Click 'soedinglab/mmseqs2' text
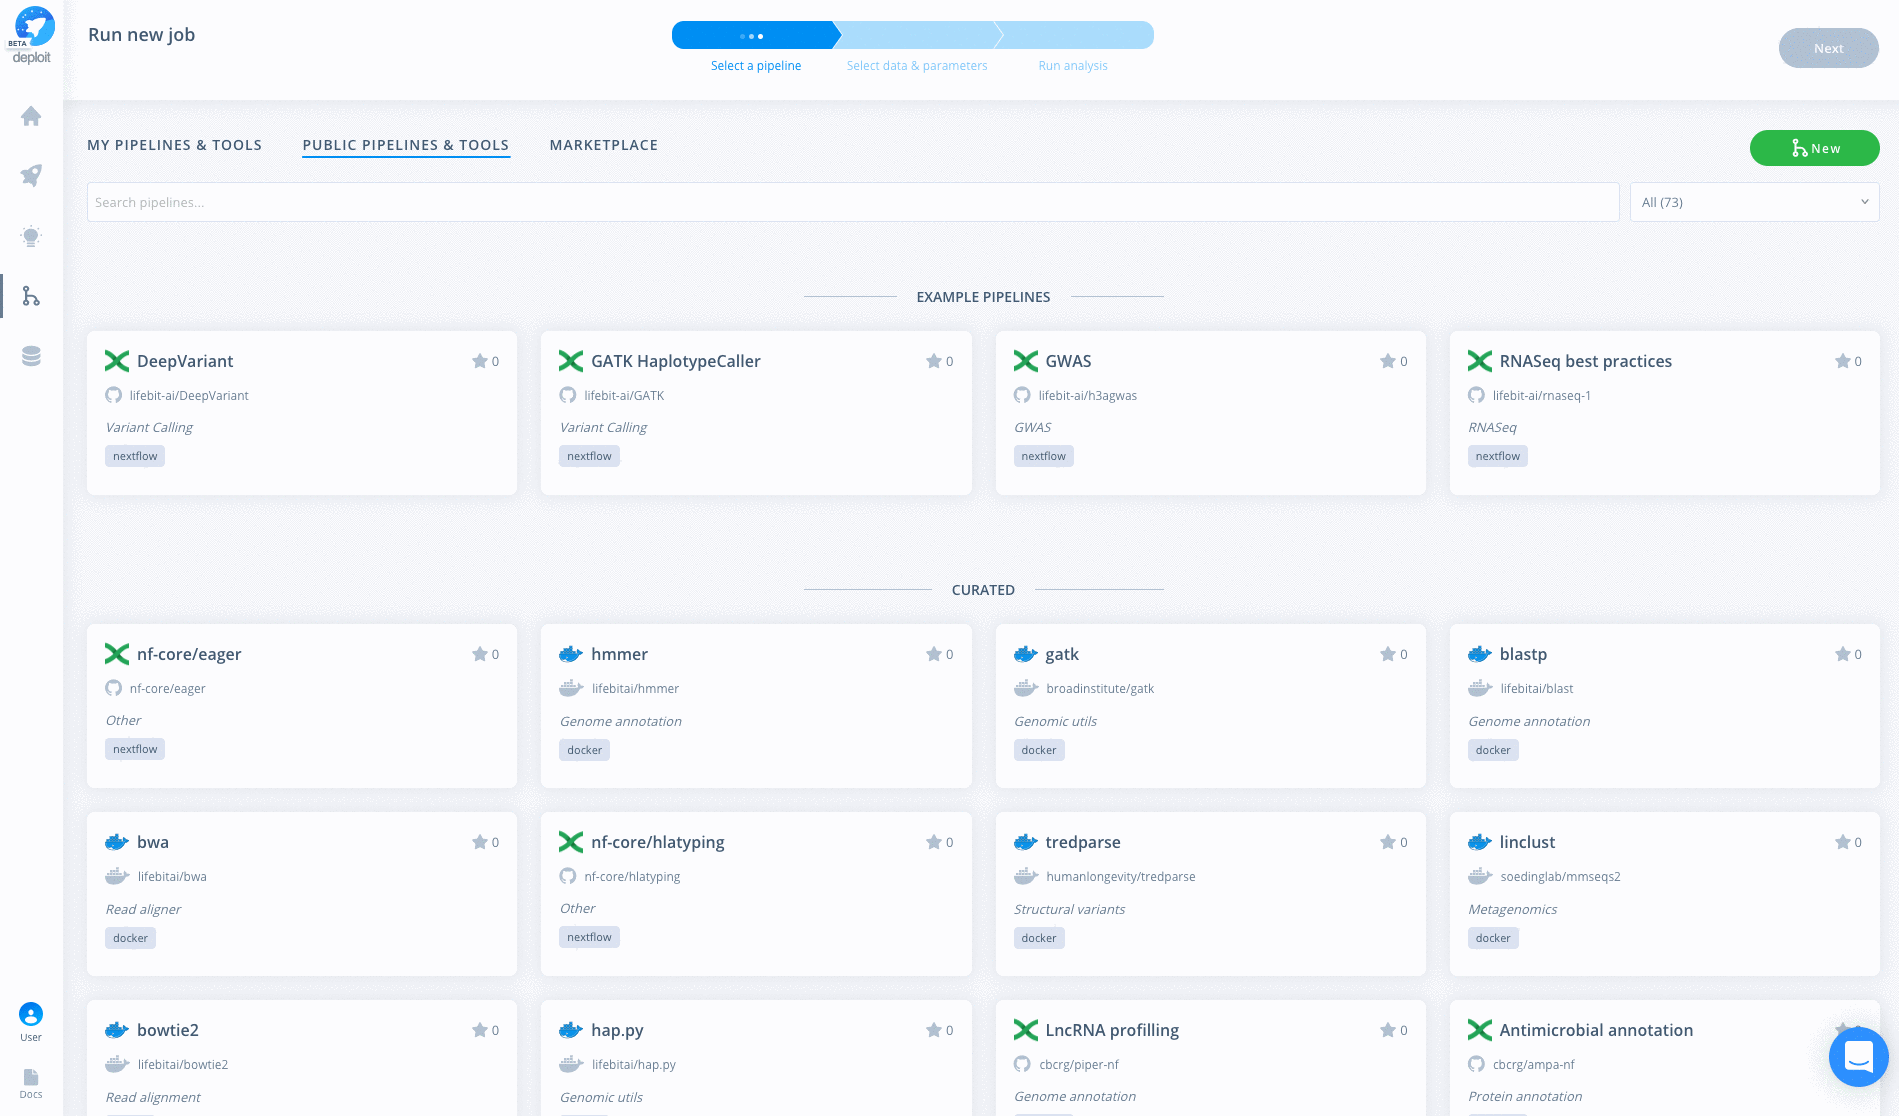This screenshot has height=1116, width=1899. click(1560, 877)
